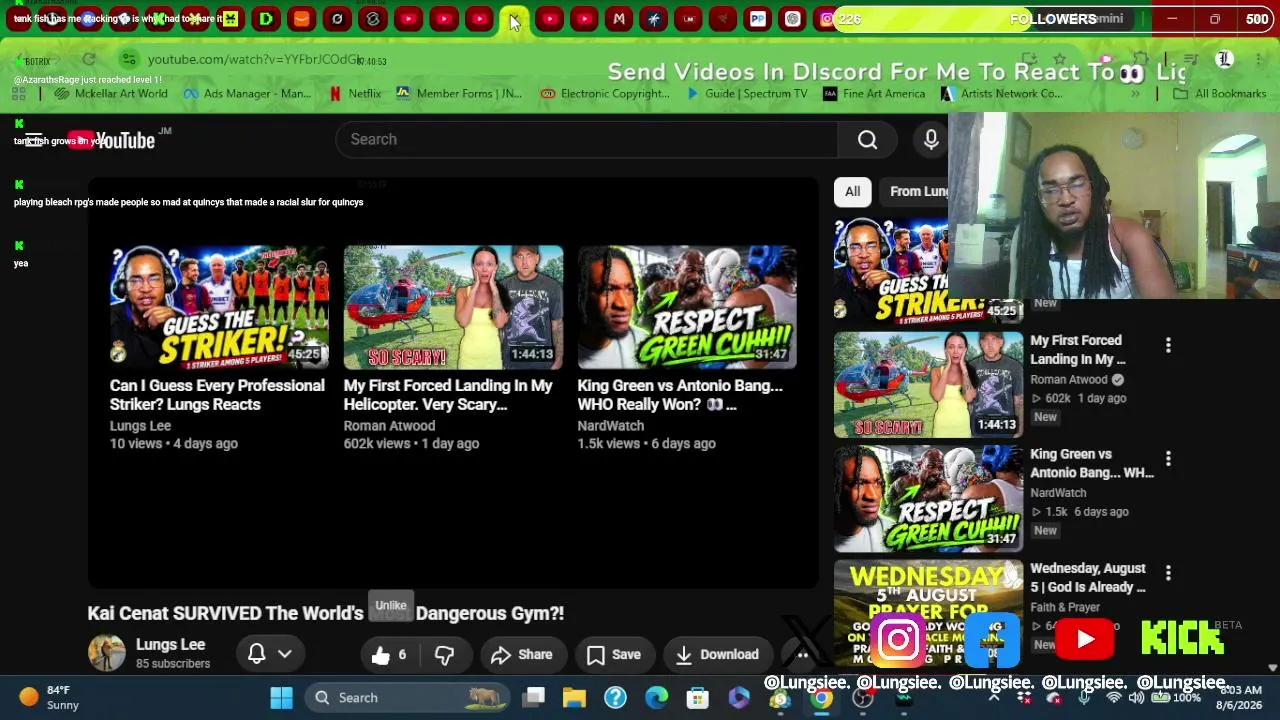Open 'My First Forced Landing In My Helicopter' title
The image size is (1280, 720).
click(448, 395)
